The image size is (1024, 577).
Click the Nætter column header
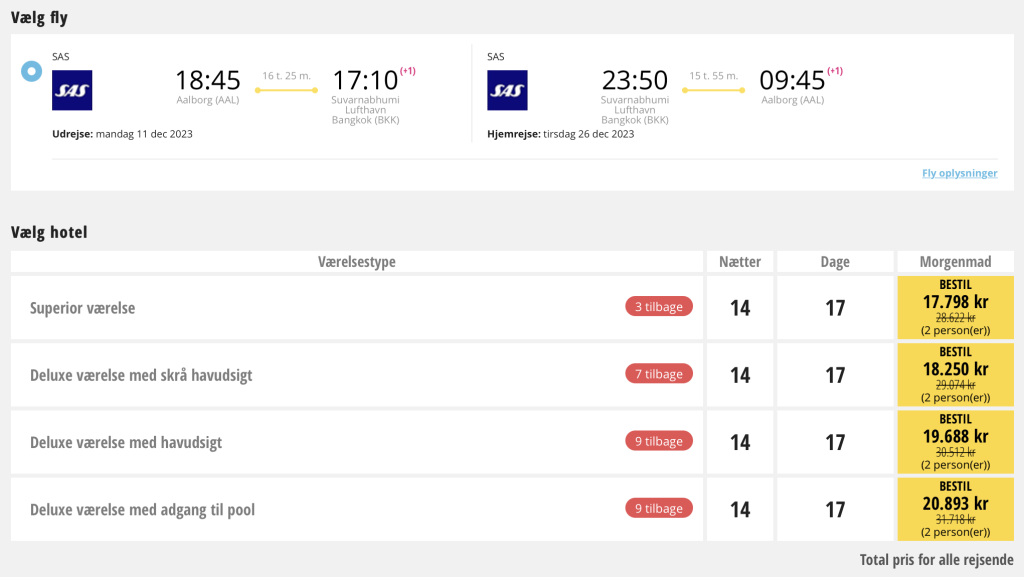[x=740, y=262]
